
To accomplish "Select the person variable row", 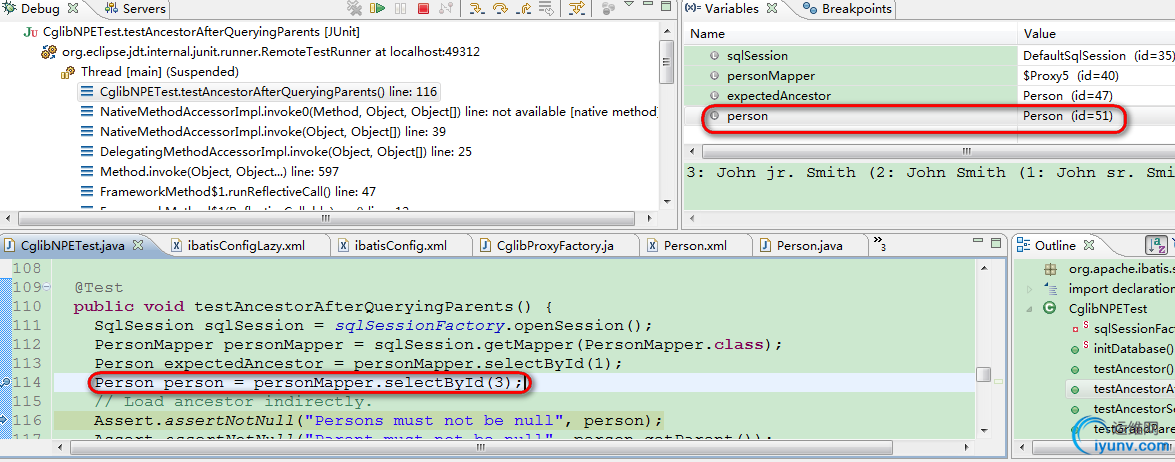I will [x=928, y=116].
